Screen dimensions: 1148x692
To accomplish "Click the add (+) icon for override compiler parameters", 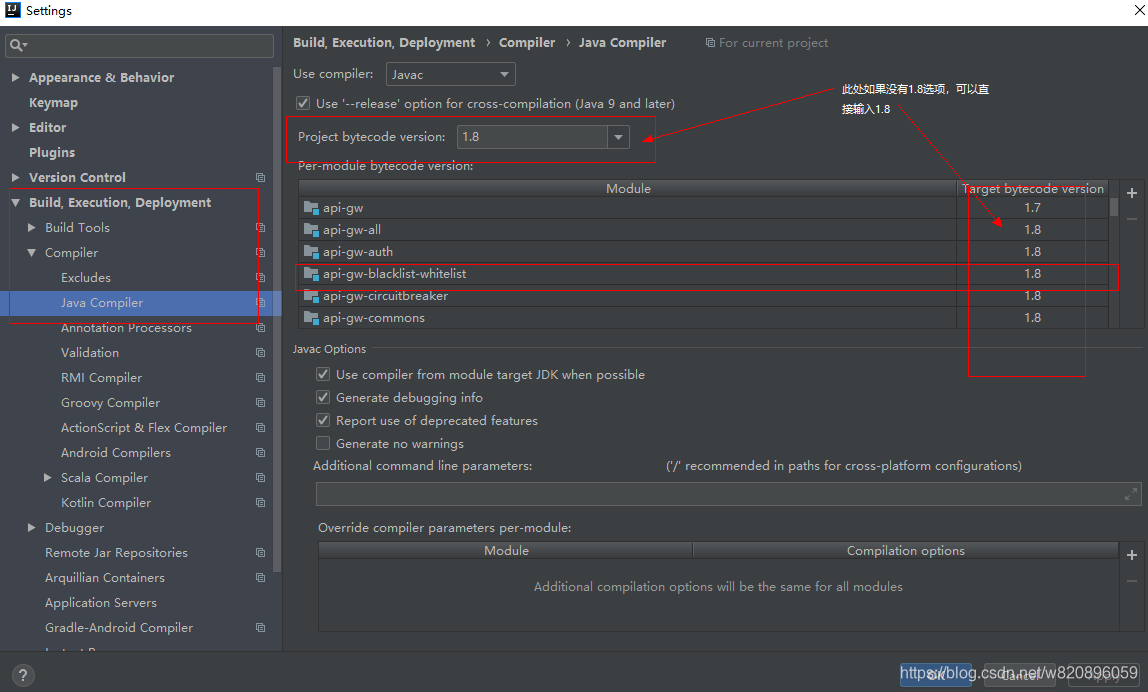I will (x=1131, y=555).
